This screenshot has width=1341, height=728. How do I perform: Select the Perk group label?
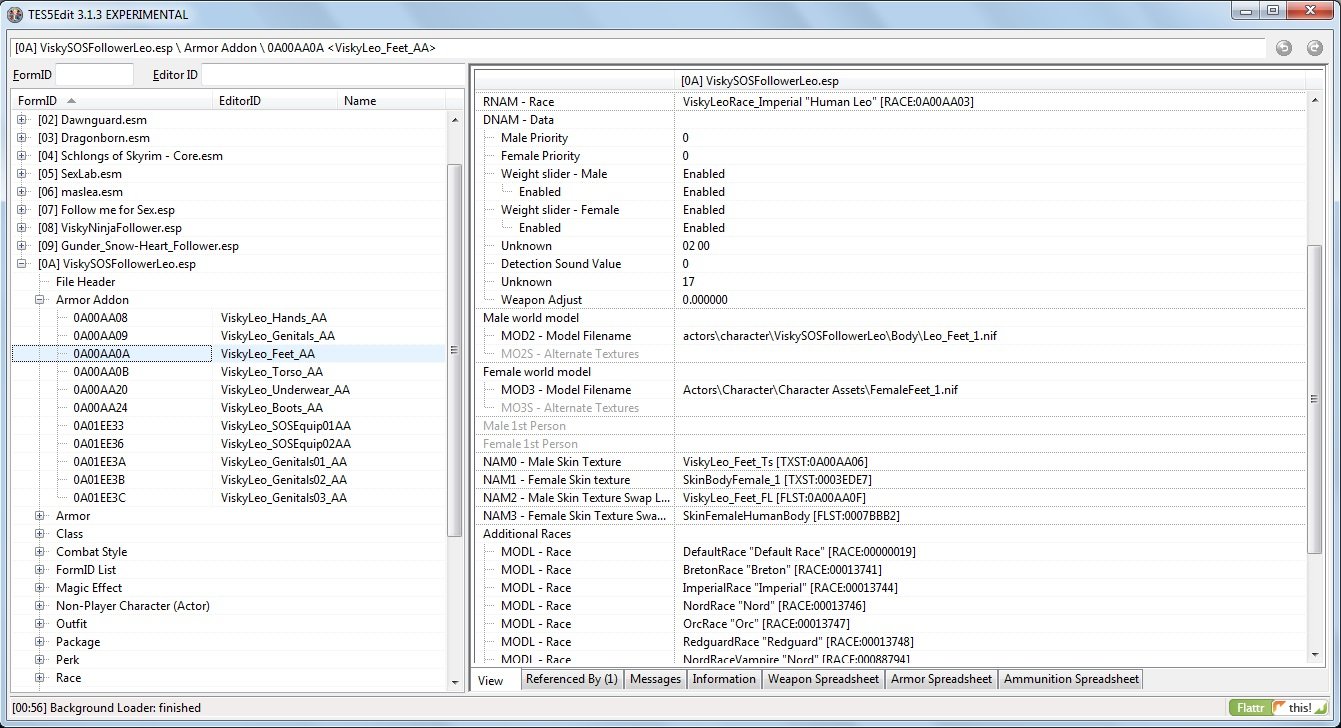pyautogui.click(x=68, y=660)
